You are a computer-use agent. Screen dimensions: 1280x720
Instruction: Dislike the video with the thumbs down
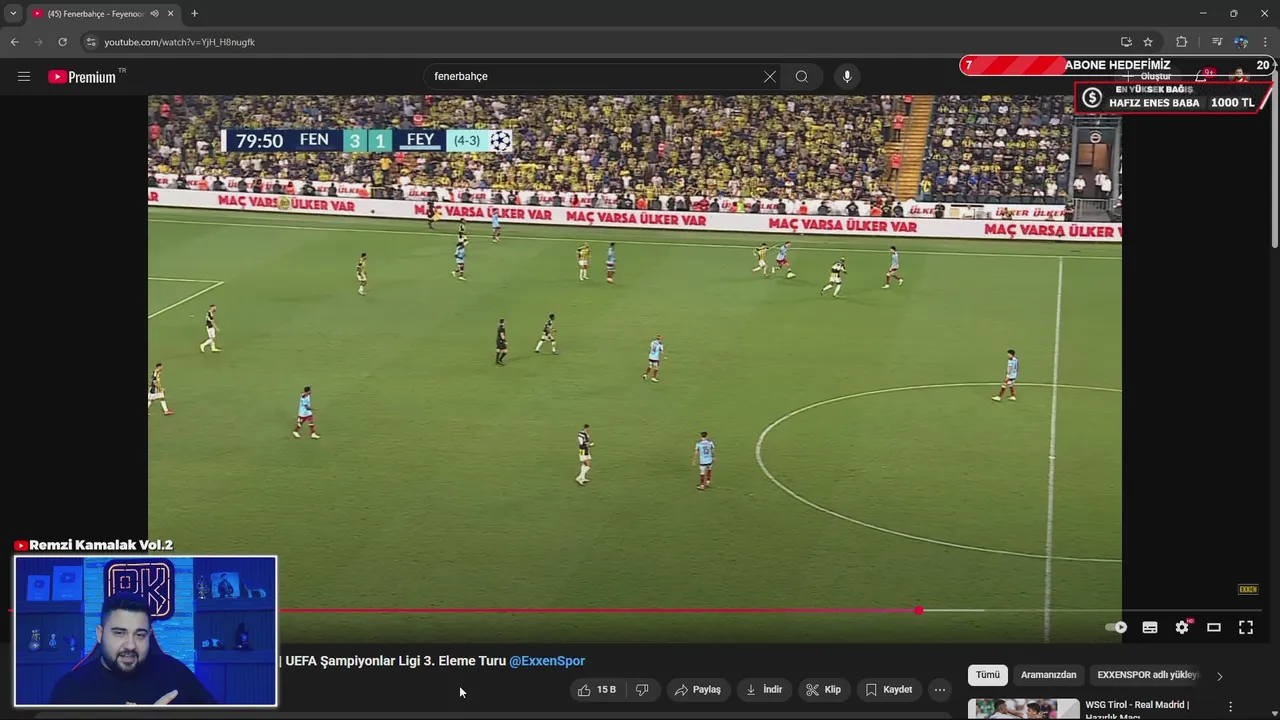642,690
